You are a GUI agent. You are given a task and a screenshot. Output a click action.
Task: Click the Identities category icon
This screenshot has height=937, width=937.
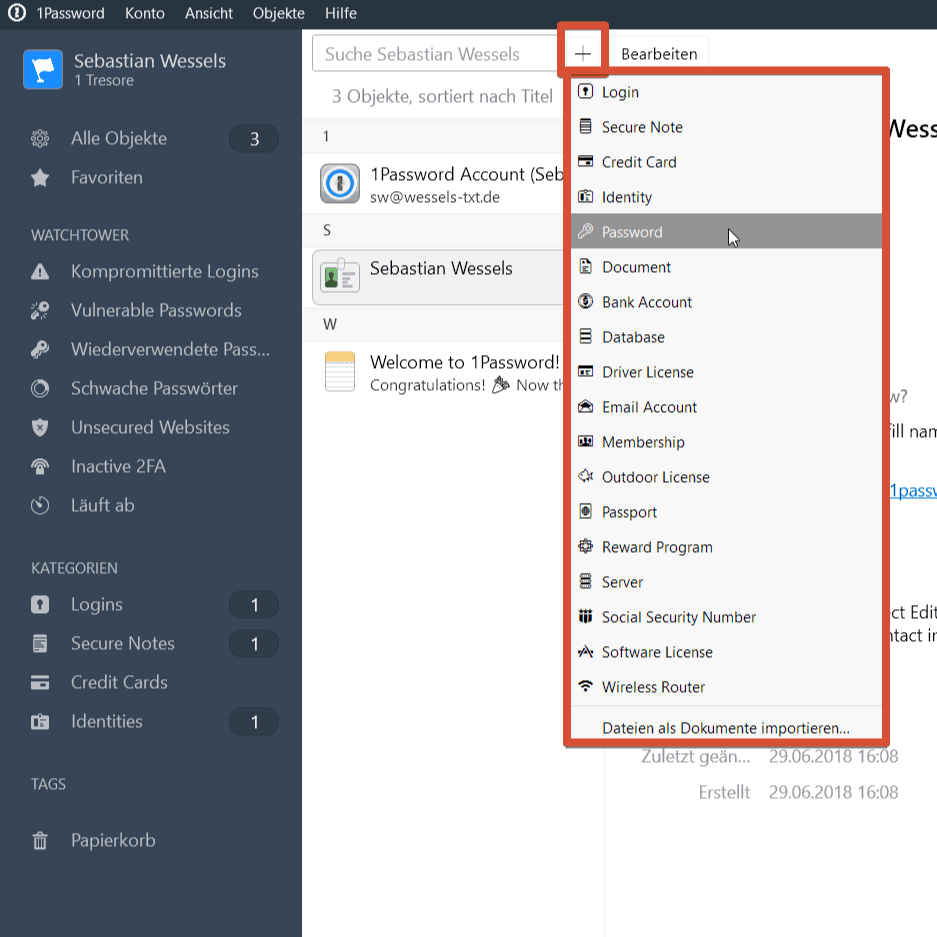pos(40,722)
